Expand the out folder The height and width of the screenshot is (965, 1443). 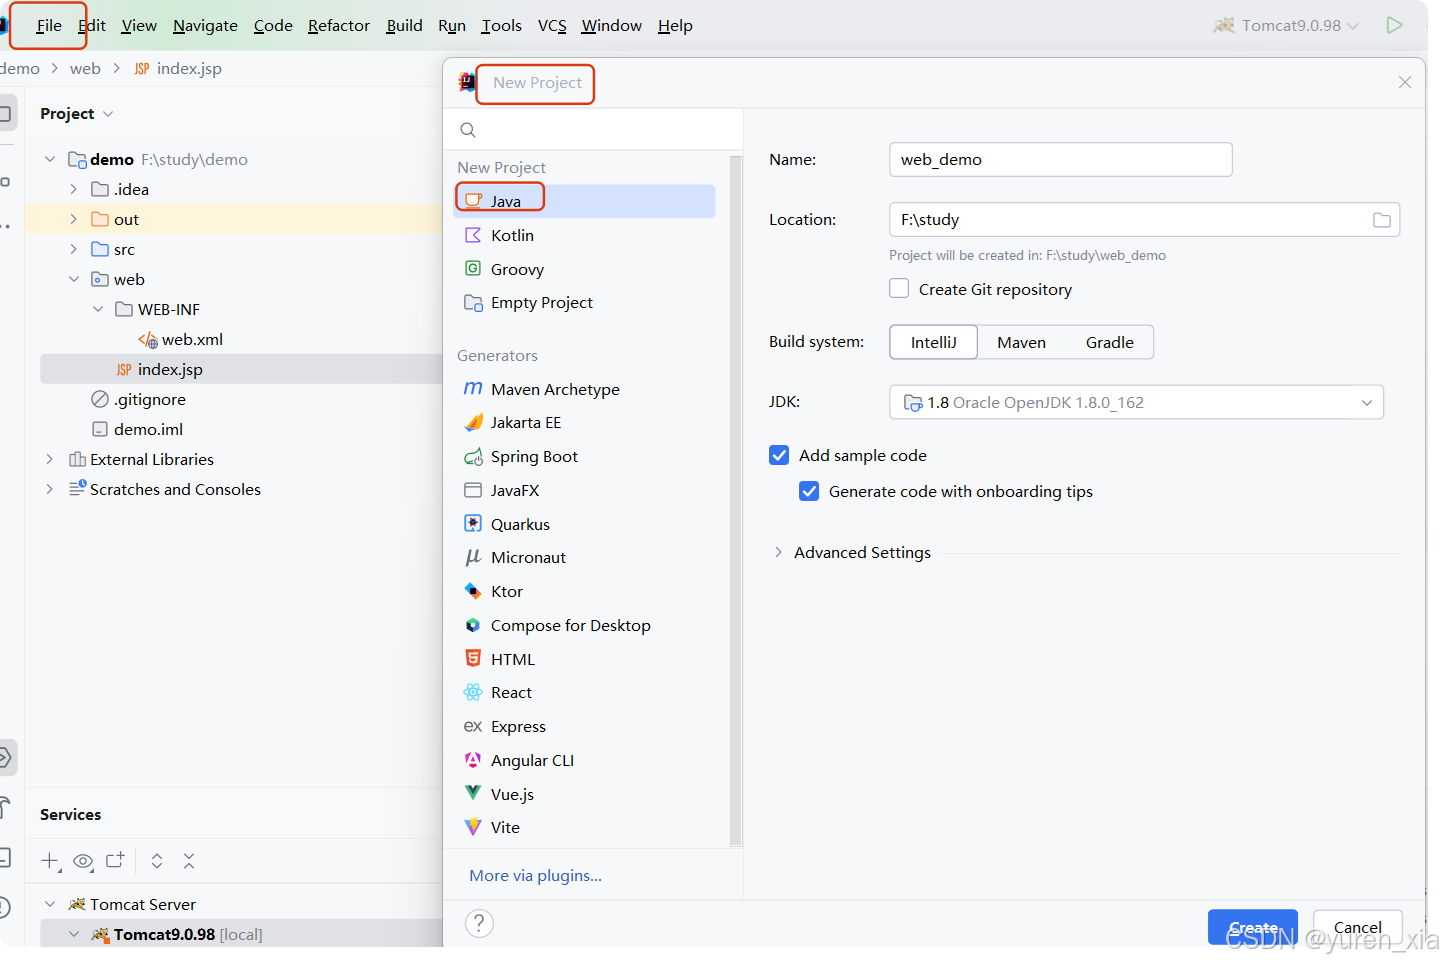tap(74, 219)
